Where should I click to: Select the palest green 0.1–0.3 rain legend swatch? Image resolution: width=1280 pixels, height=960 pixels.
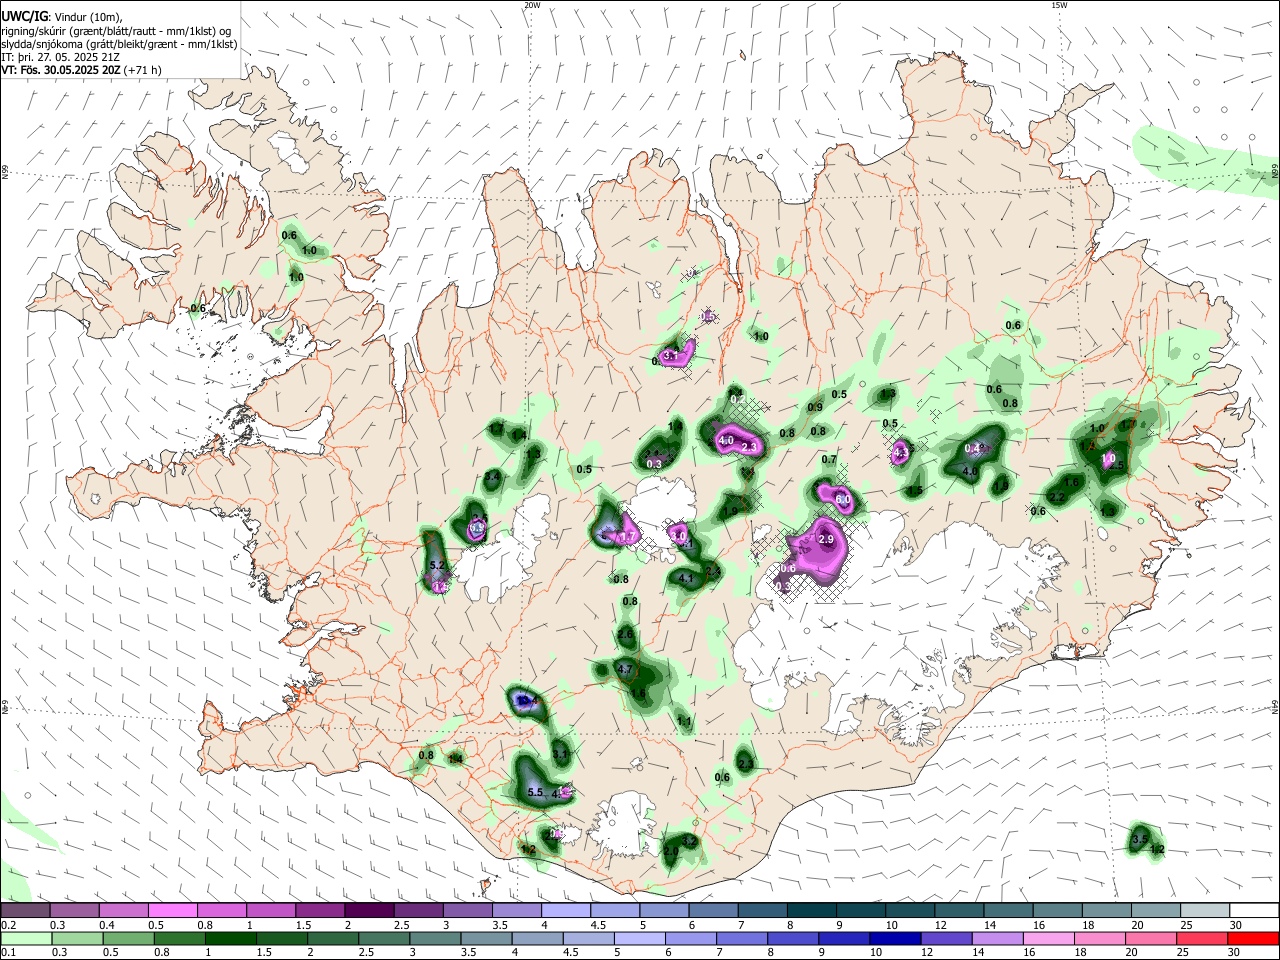[26, 938]
